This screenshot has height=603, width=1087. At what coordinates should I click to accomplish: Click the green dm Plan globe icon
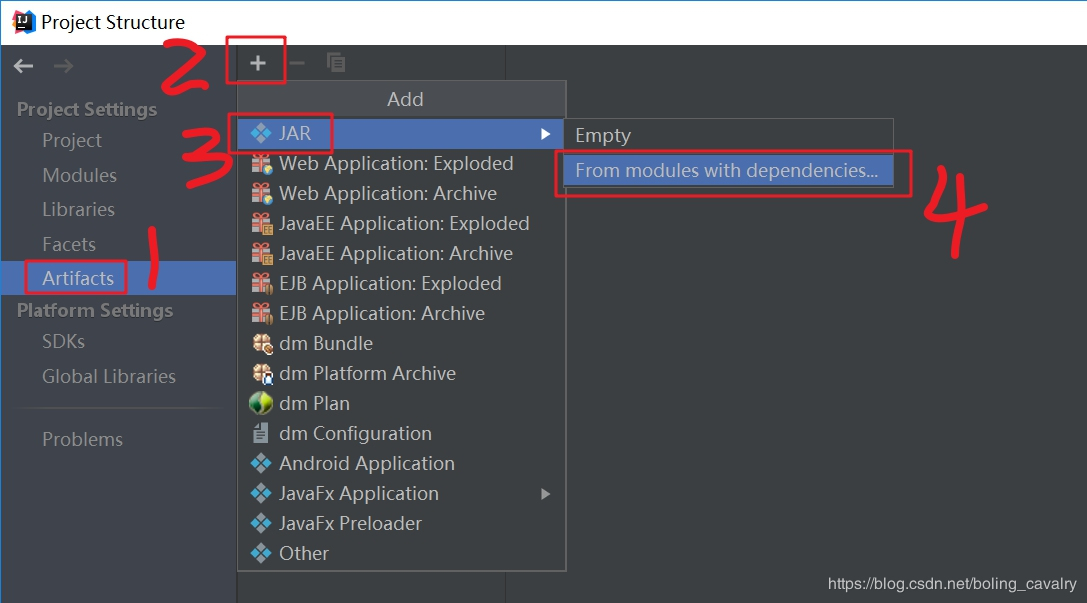(x=261, y=403)
